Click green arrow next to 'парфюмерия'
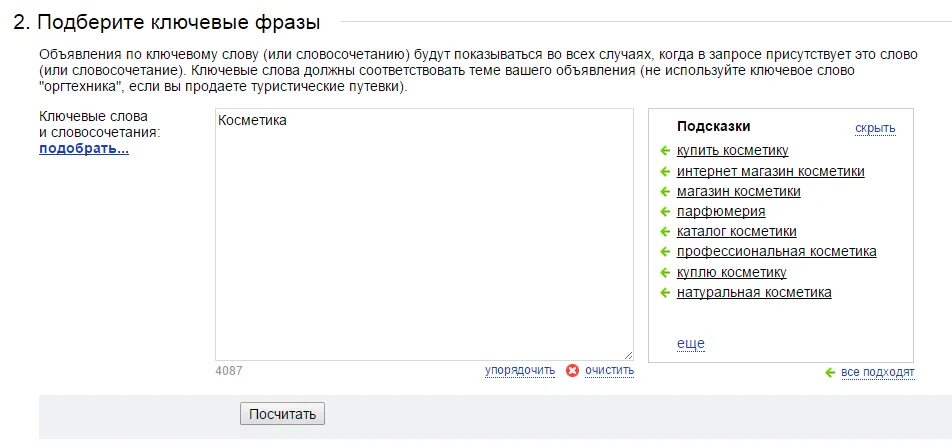Screen dimensions: 952x444 [664, 211]
